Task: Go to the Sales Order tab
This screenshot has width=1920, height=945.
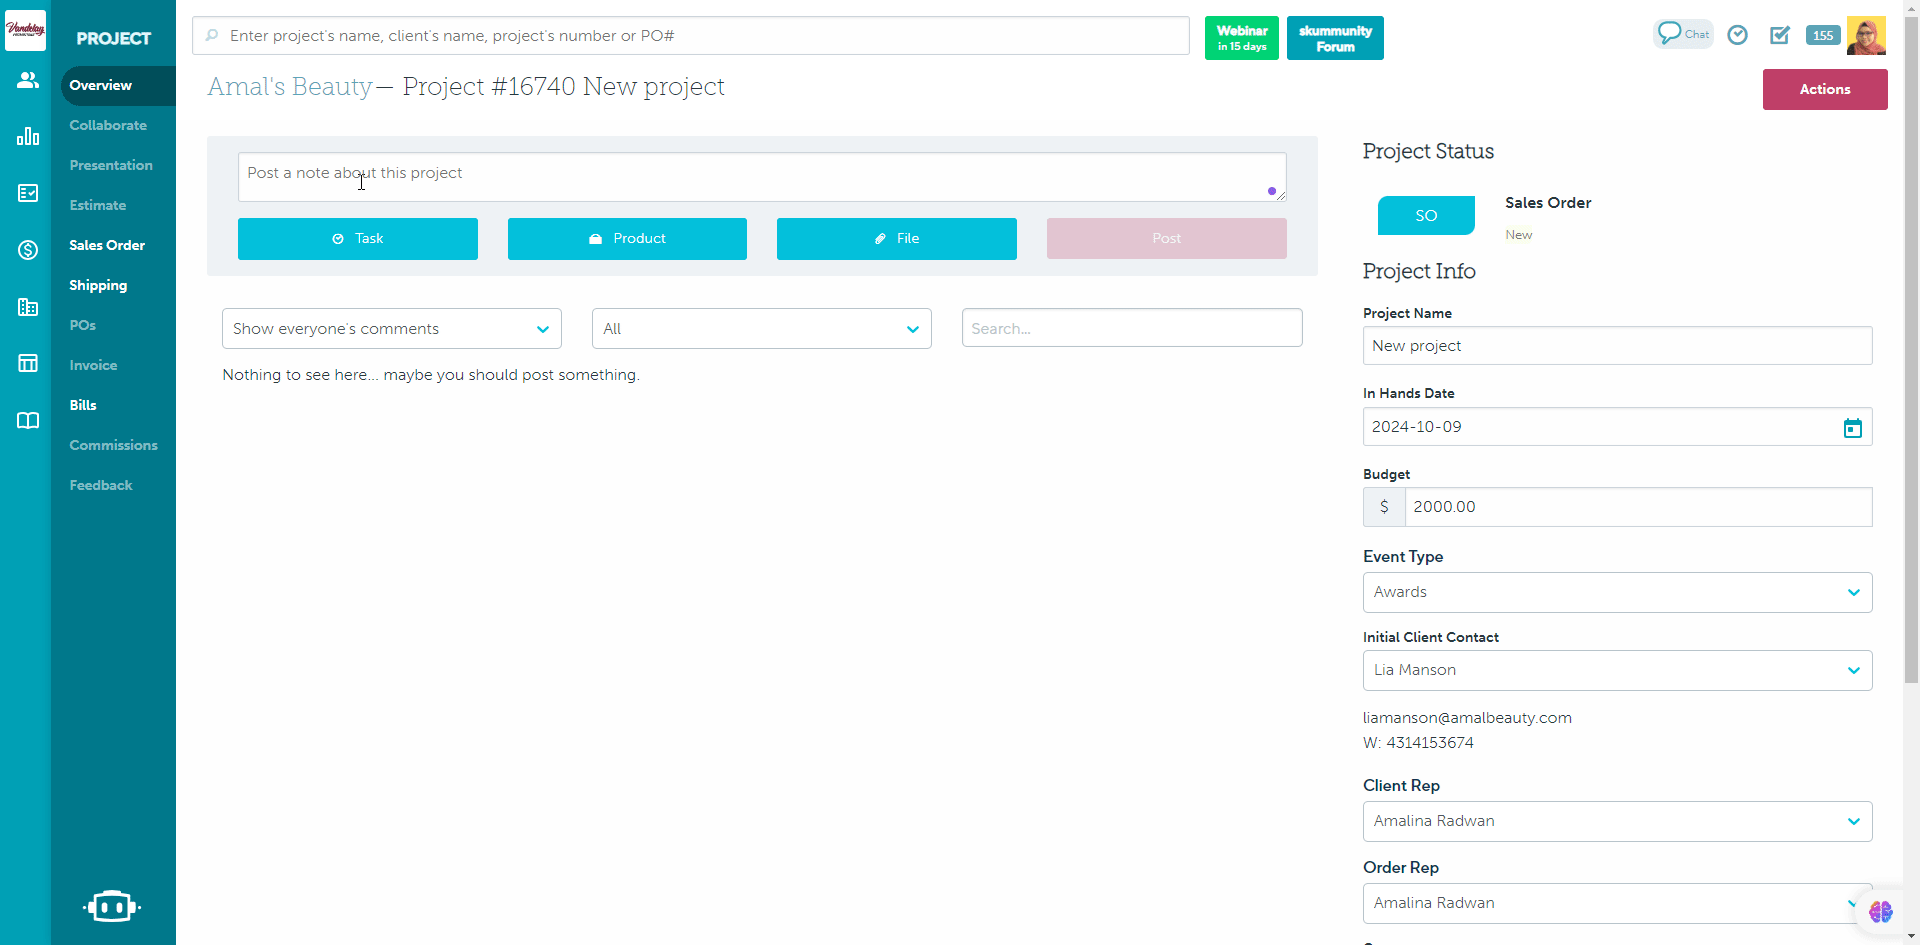Action: click(107, 245)
